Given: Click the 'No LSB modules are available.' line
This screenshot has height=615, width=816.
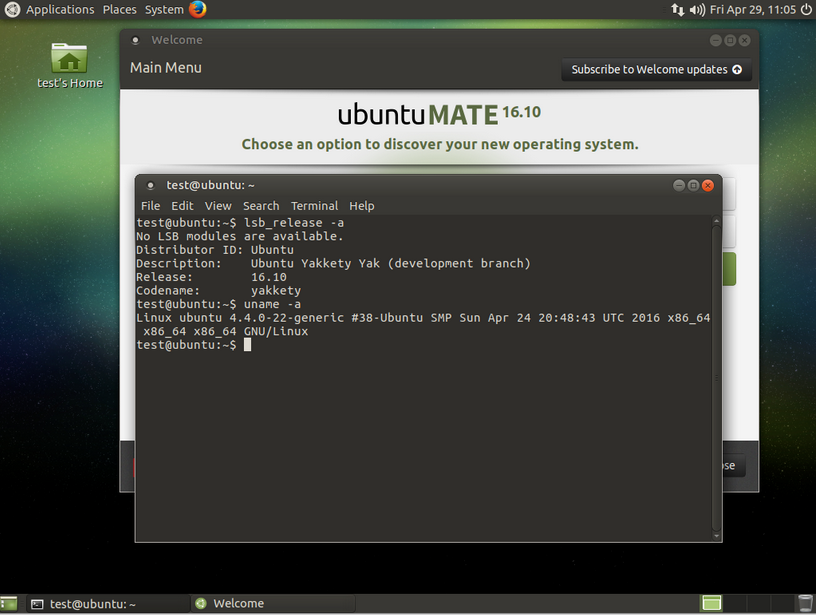Looking at the screenshot, I should pyautogui.click(x=240, y=236).
